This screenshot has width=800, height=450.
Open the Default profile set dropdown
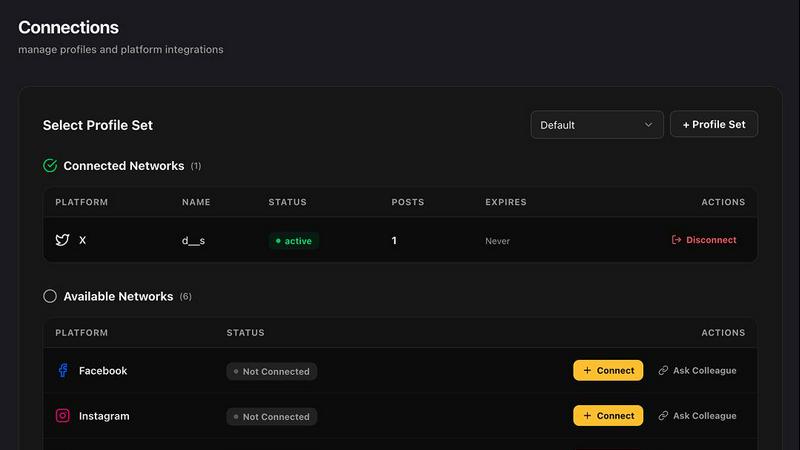point(597,125)
